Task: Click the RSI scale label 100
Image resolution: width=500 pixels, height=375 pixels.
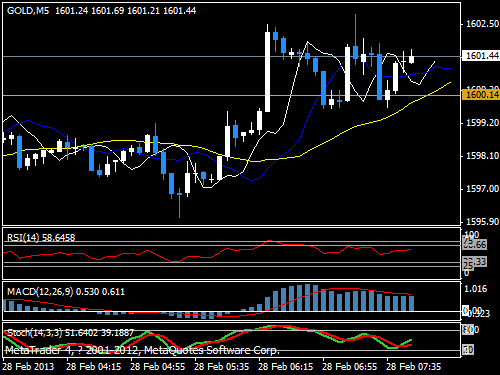Action: [472, 234]
